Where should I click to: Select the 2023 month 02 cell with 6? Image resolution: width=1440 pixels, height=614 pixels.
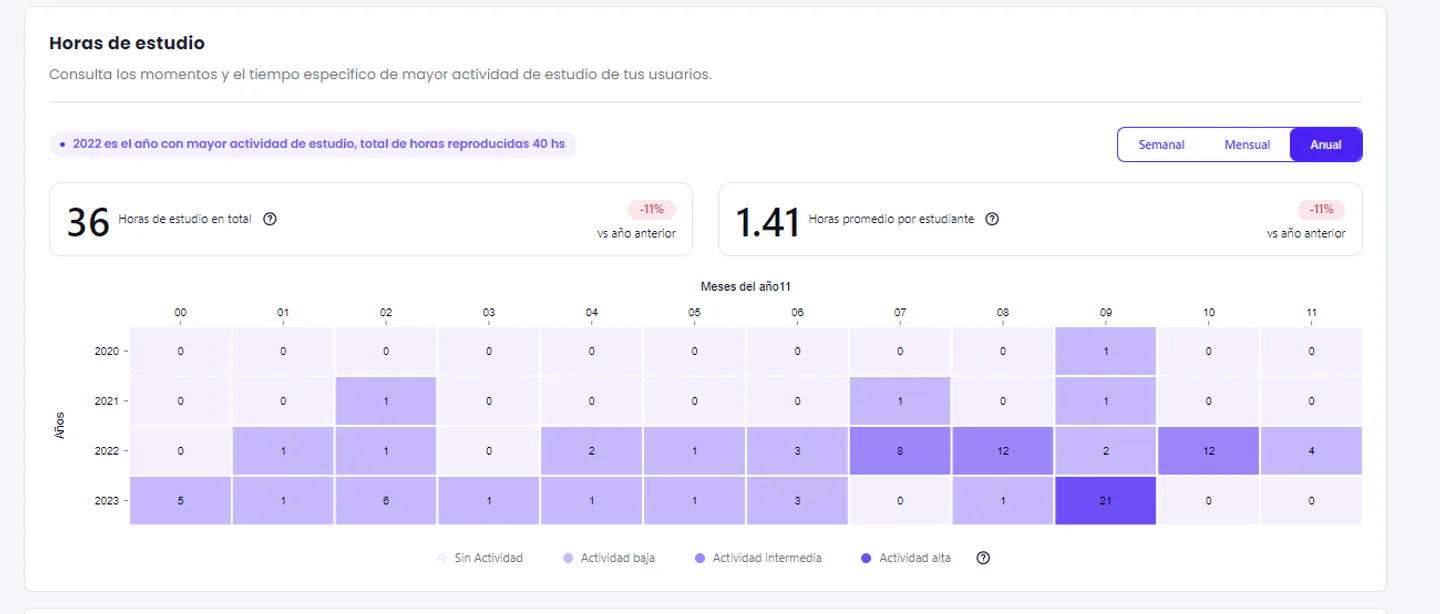coord(386,500)
